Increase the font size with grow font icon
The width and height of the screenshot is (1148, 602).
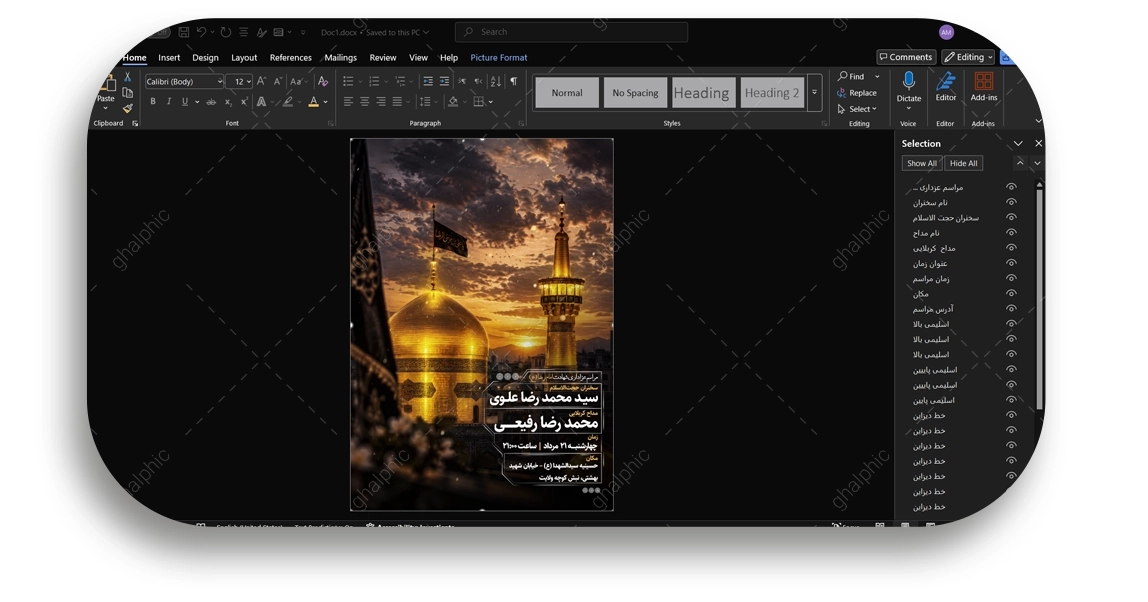[x=261, y=81]
